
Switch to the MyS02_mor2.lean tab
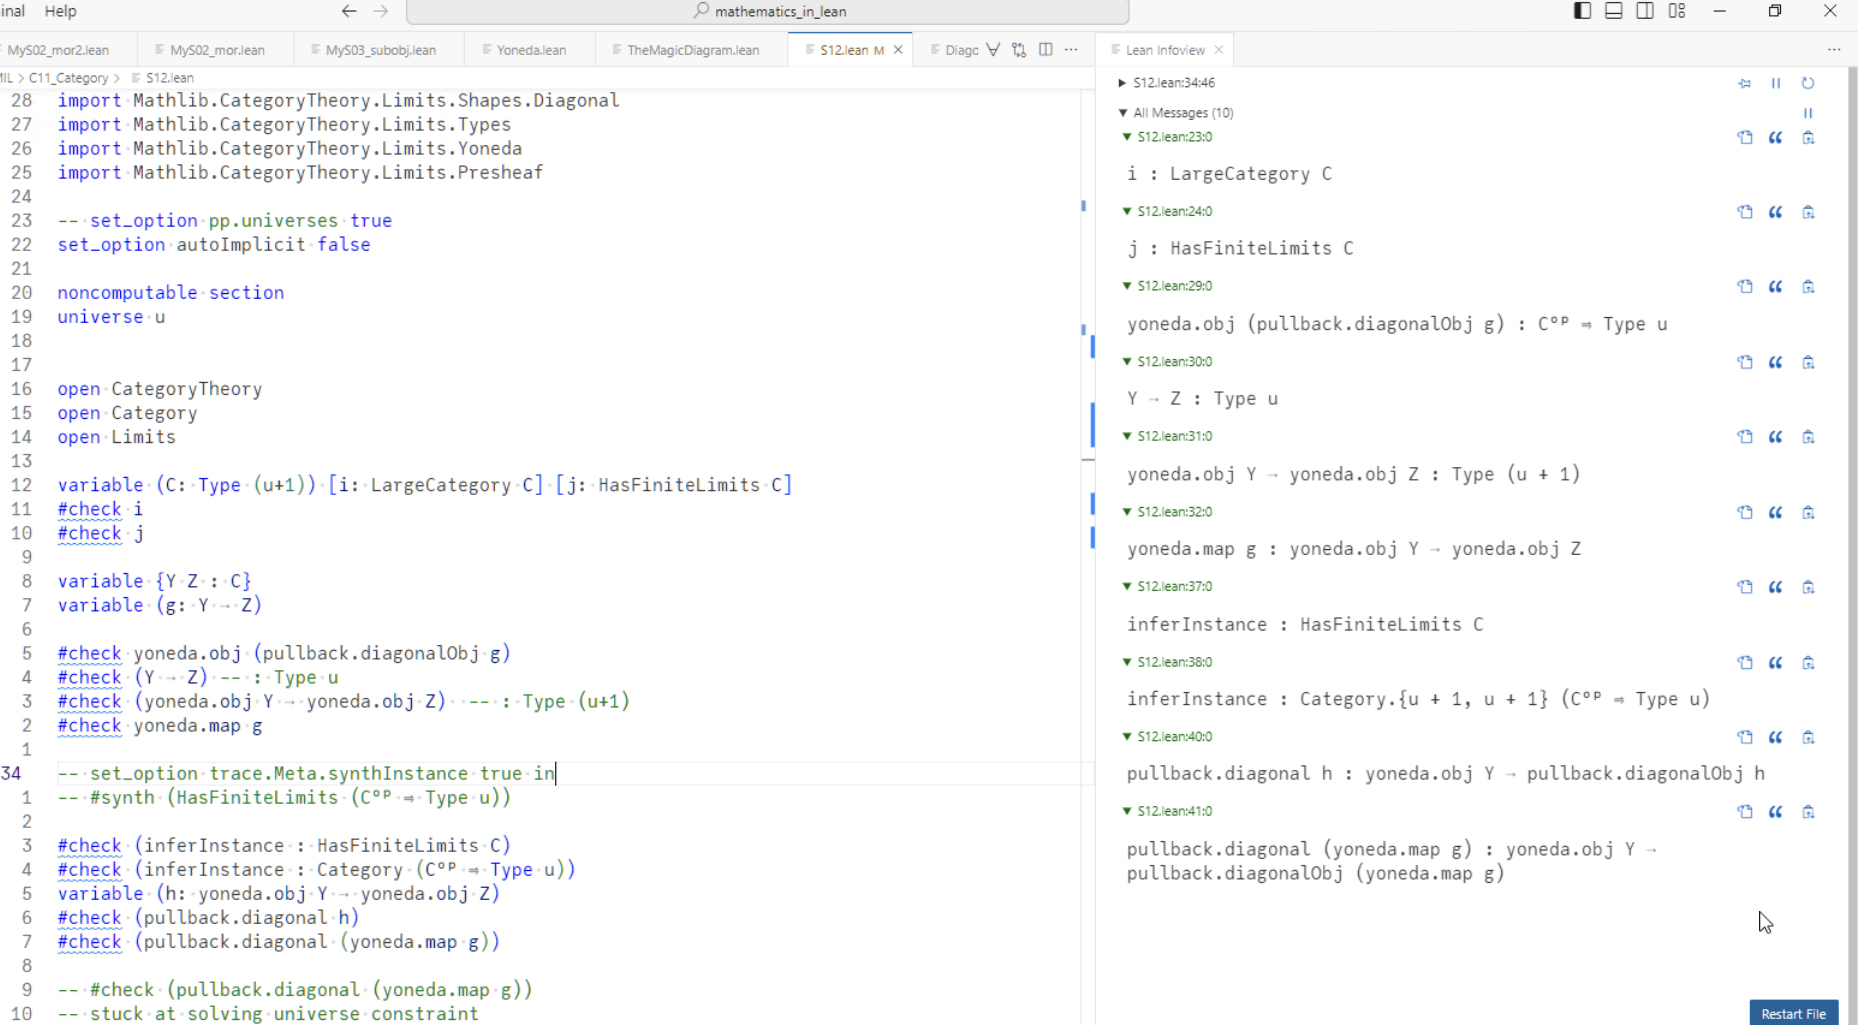58,50
